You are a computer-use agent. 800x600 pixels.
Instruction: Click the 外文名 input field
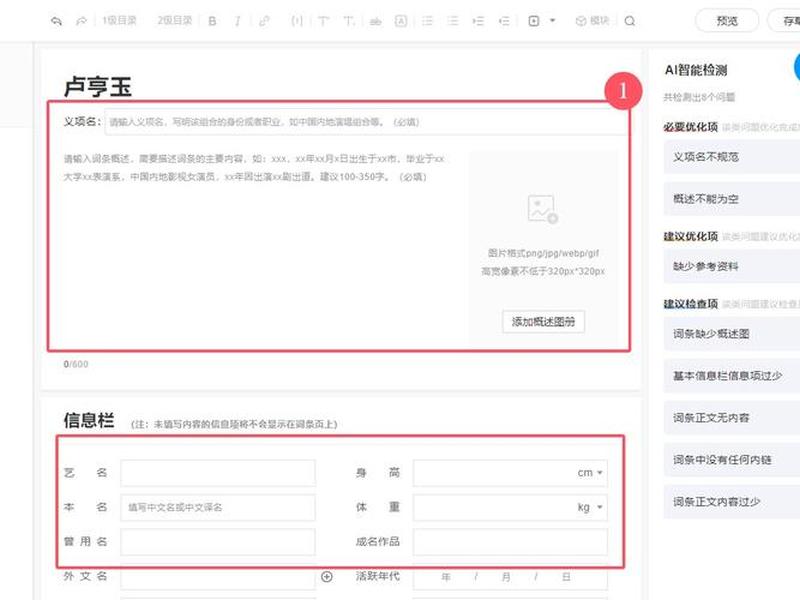click(218, 577)
